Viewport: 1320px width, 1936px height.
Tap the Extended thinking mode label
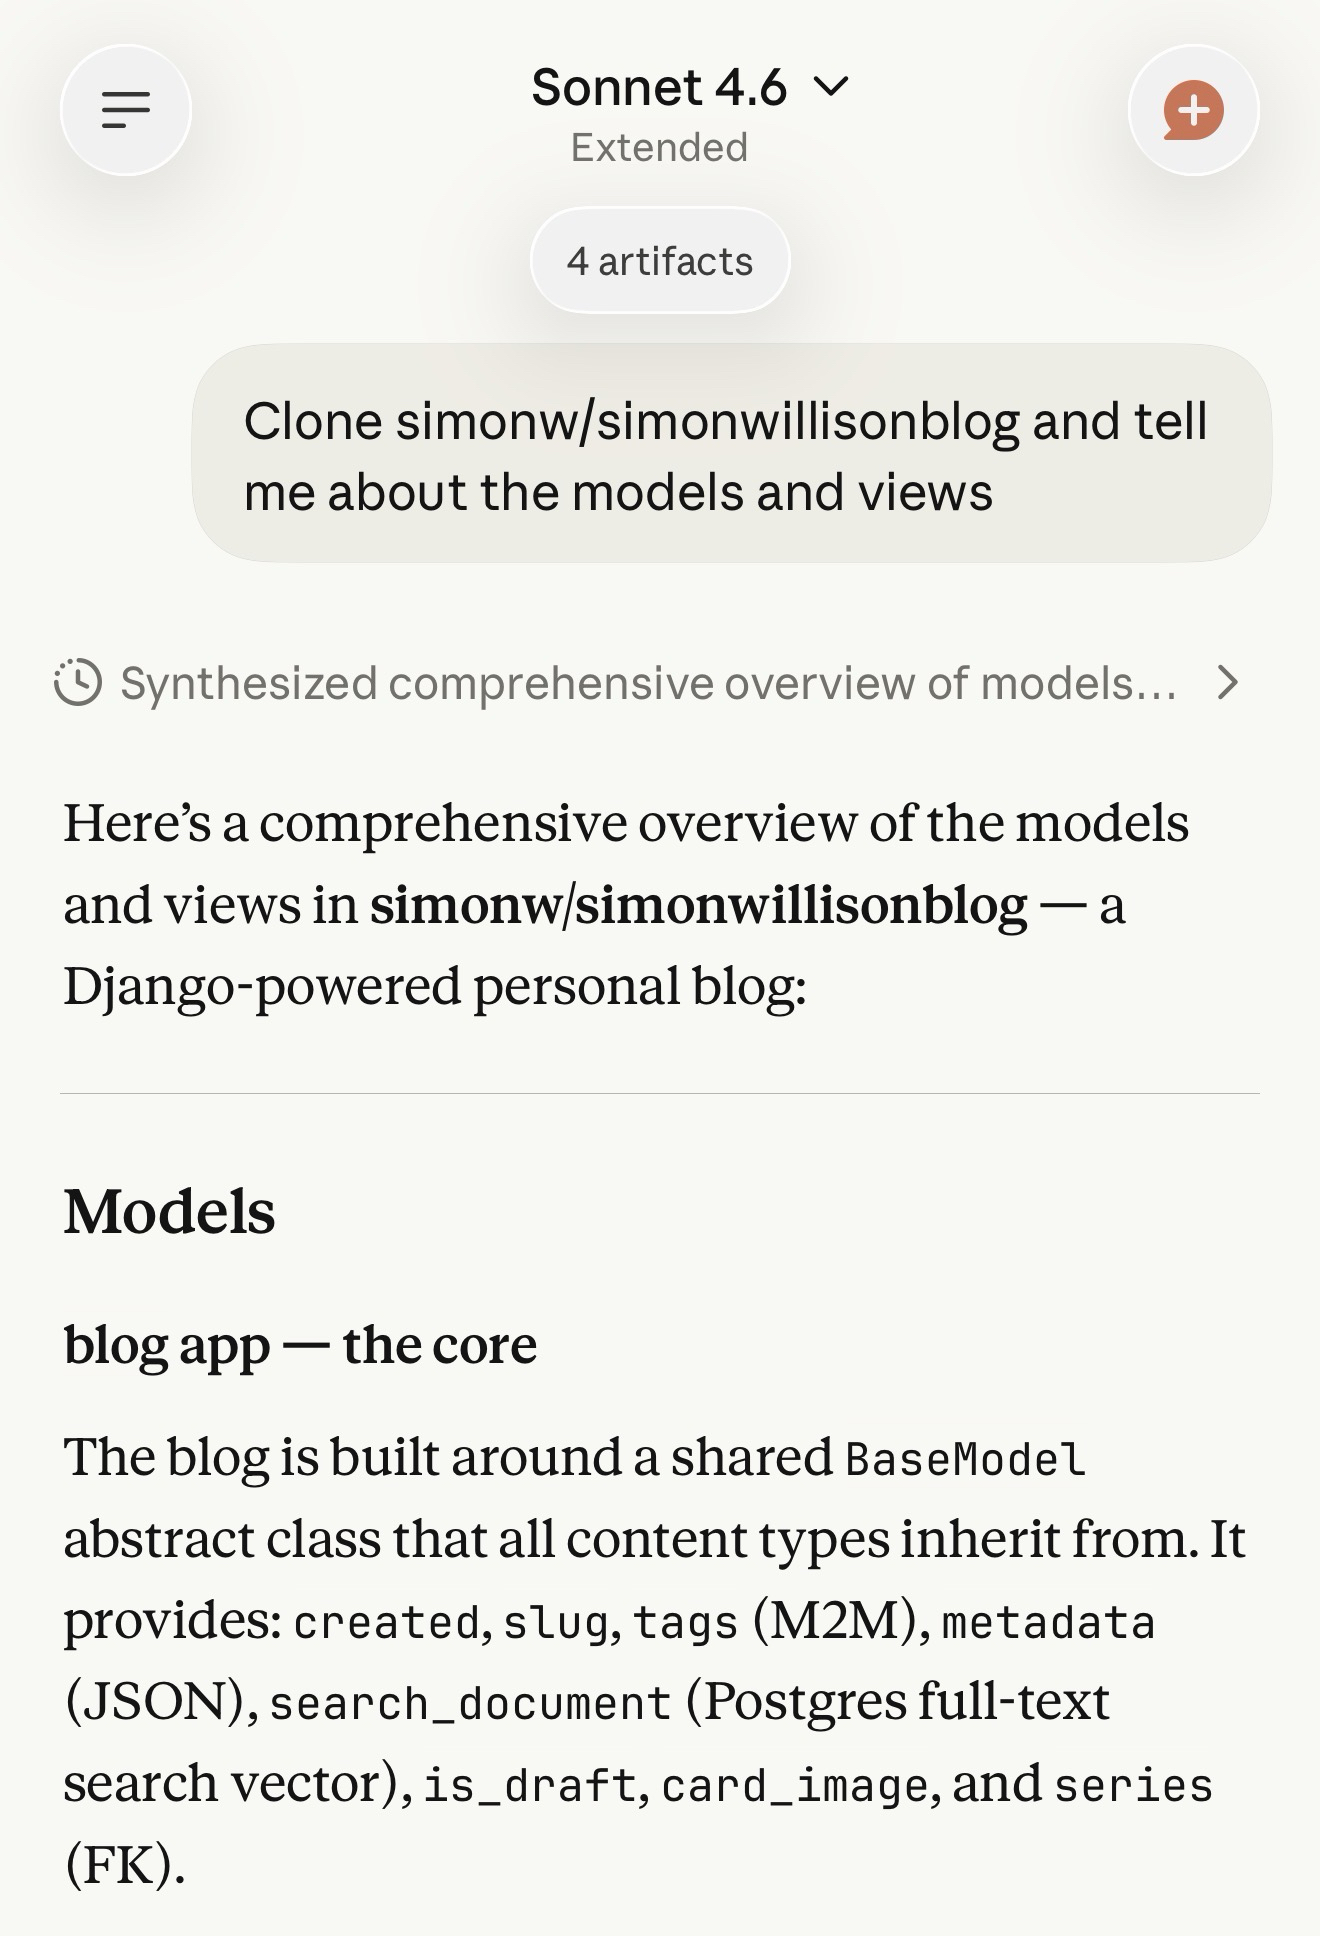click(x=659, y=148)
